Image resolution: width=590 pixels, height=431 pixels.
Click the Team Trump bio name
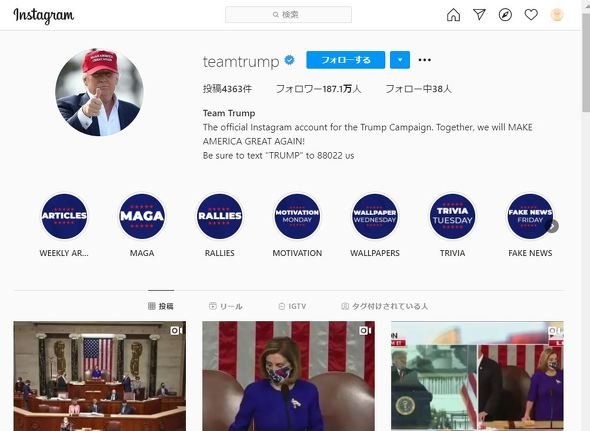229,113
